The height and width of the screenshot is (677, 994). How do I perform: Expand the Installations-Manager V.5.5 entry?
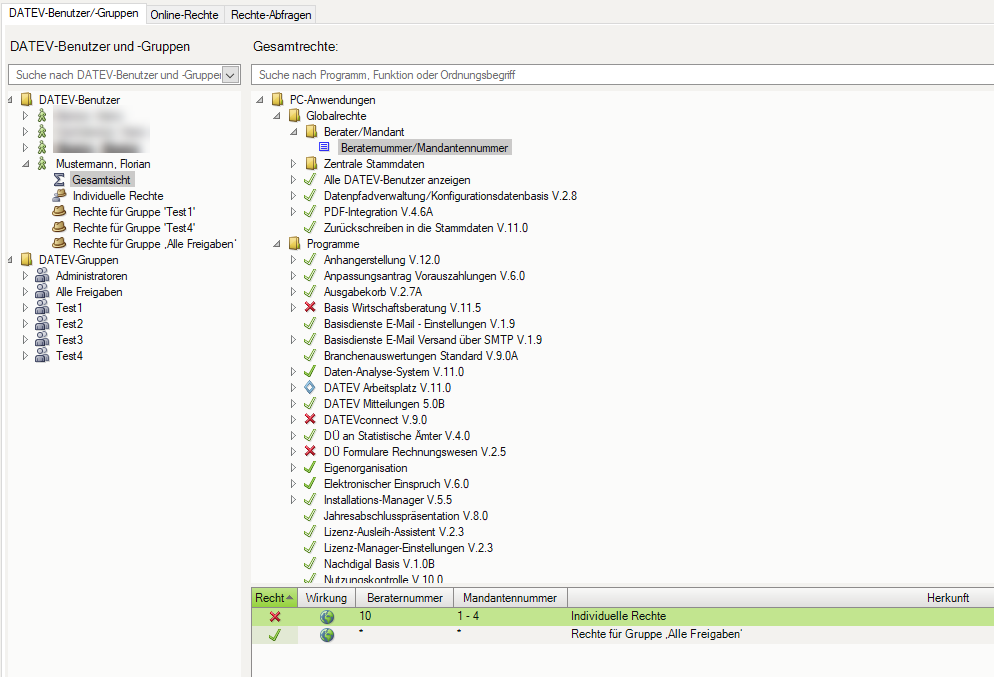pyautogui.click(x=293, y=500)
